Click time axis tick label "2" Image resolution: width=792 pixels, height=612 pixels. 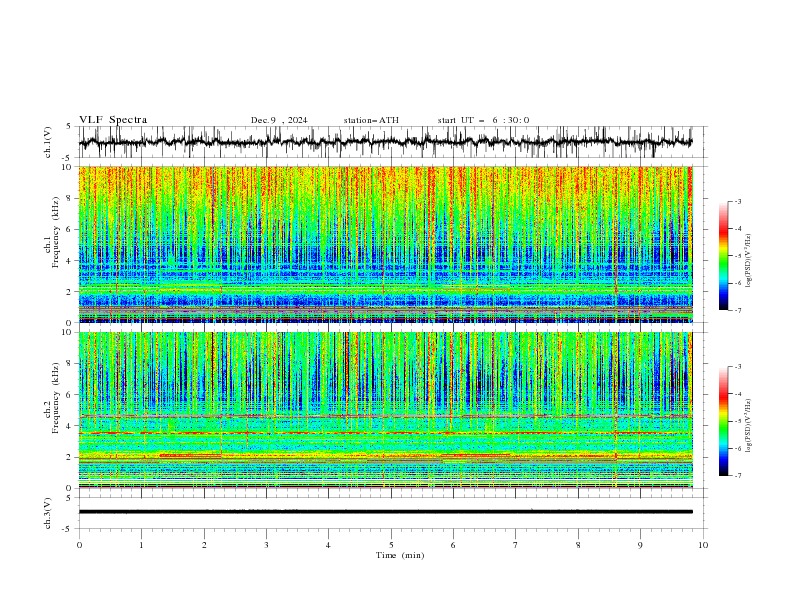coord(204,545)
